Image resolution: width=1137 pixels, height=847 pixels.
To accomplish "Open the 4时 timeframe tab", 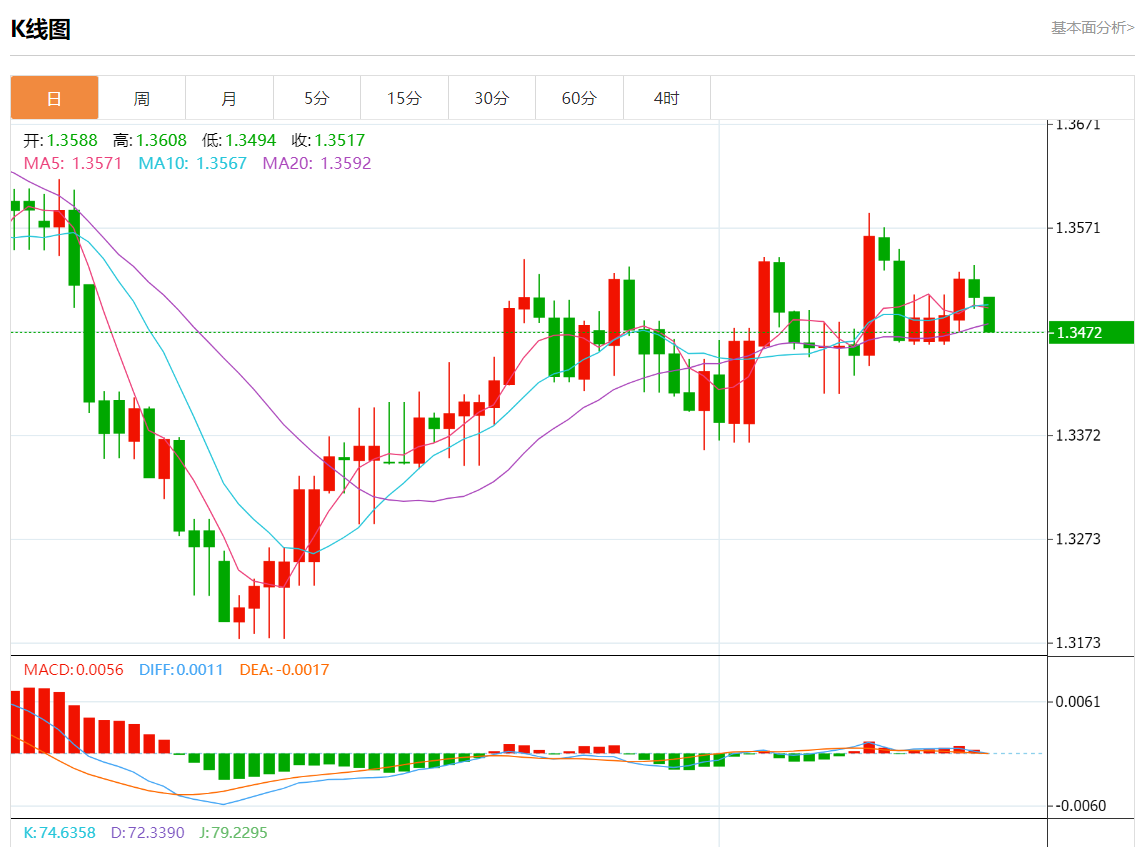I will click(x=667, y=98).
